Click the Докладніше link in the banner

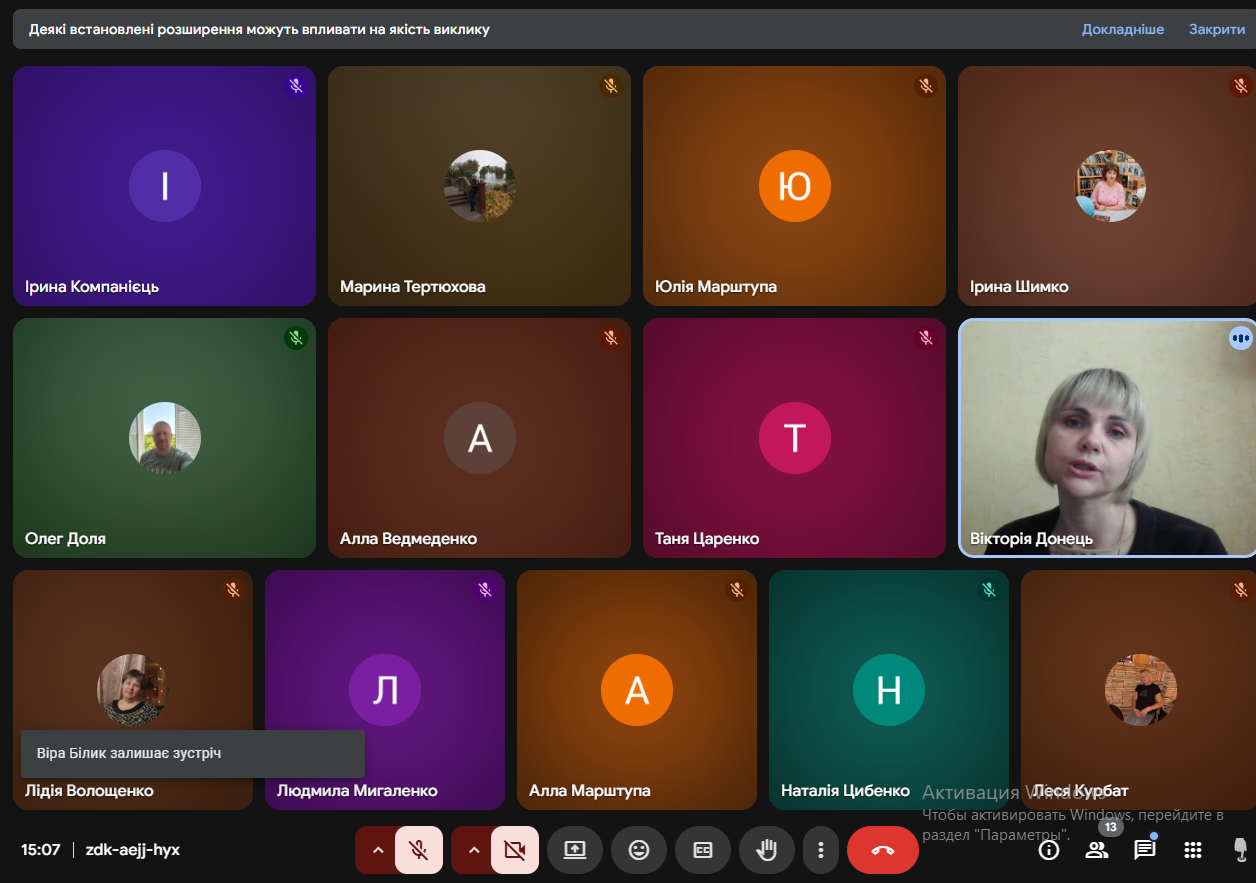click(x=1122, y=29)
